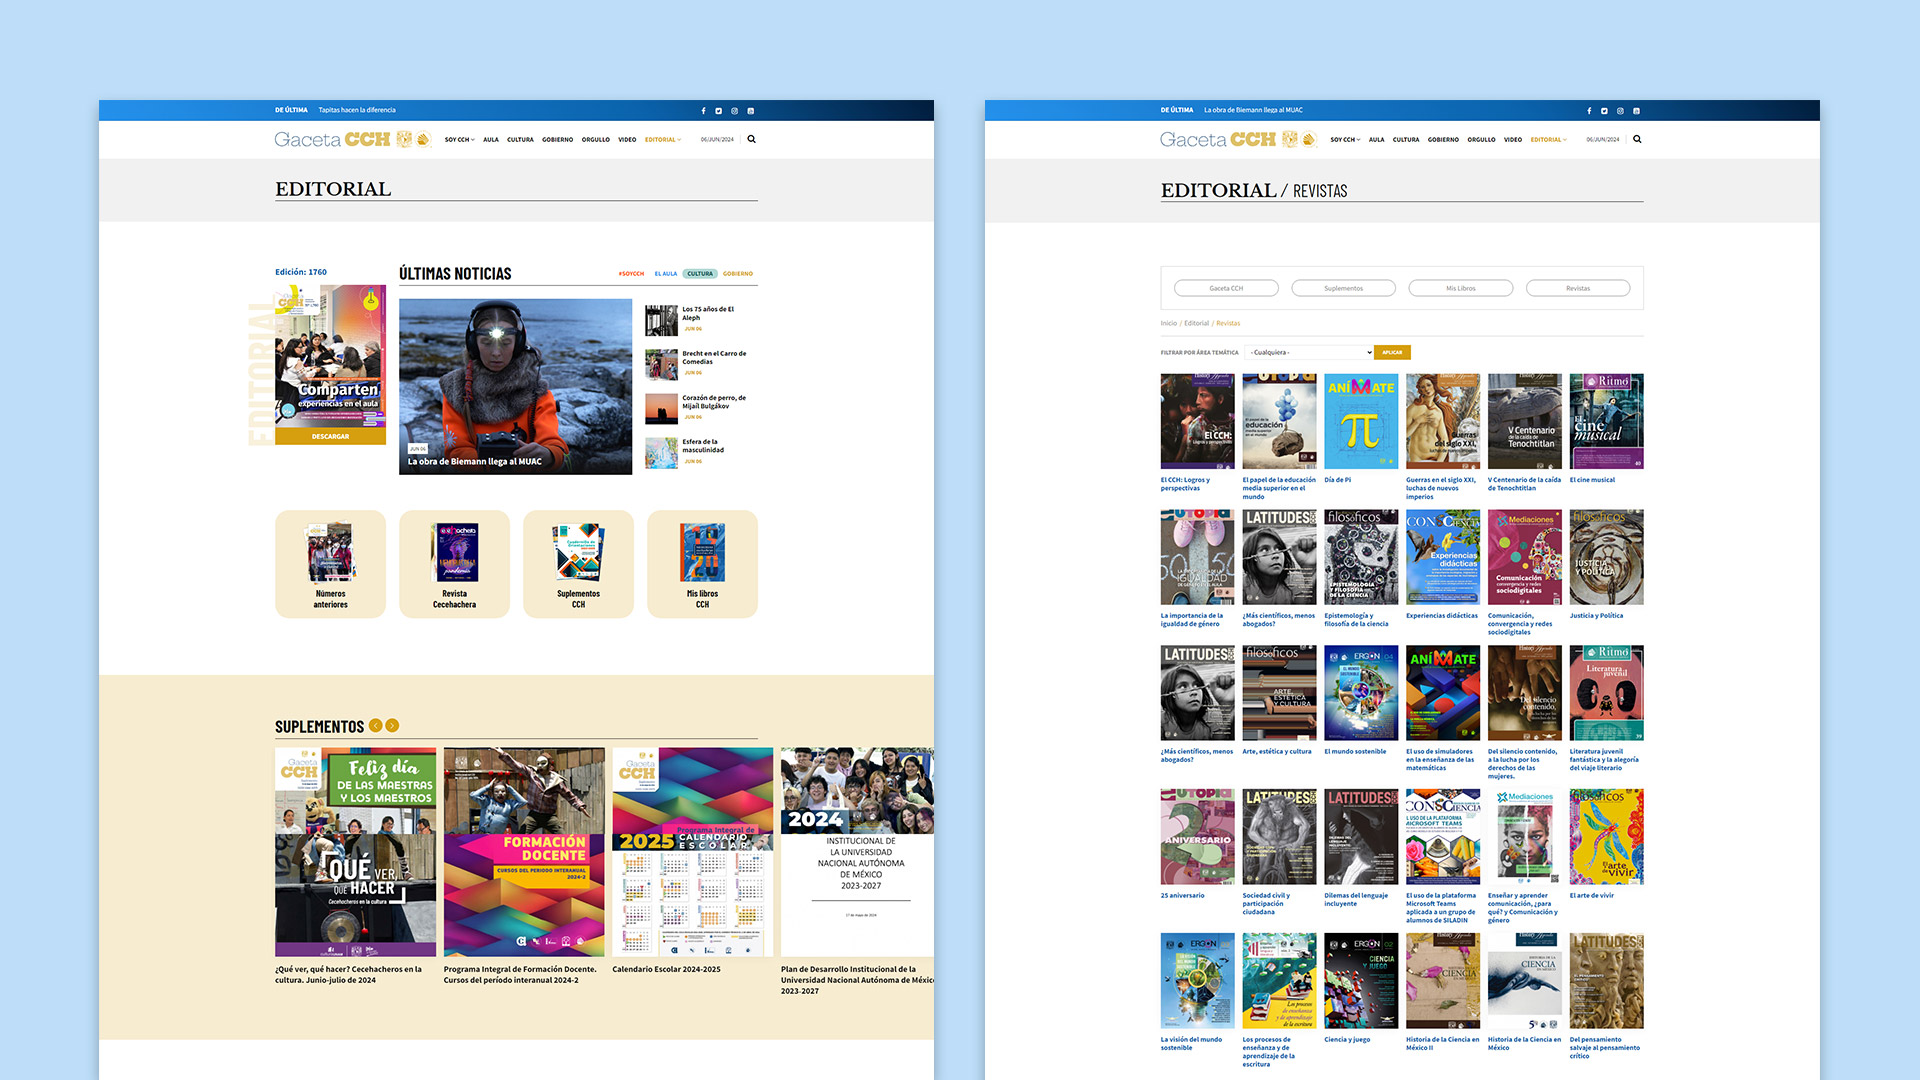Select the CULTURA tab in Últimas Noticias
The height and width of the screenshot is (1080, 1920).
[700, 274]
